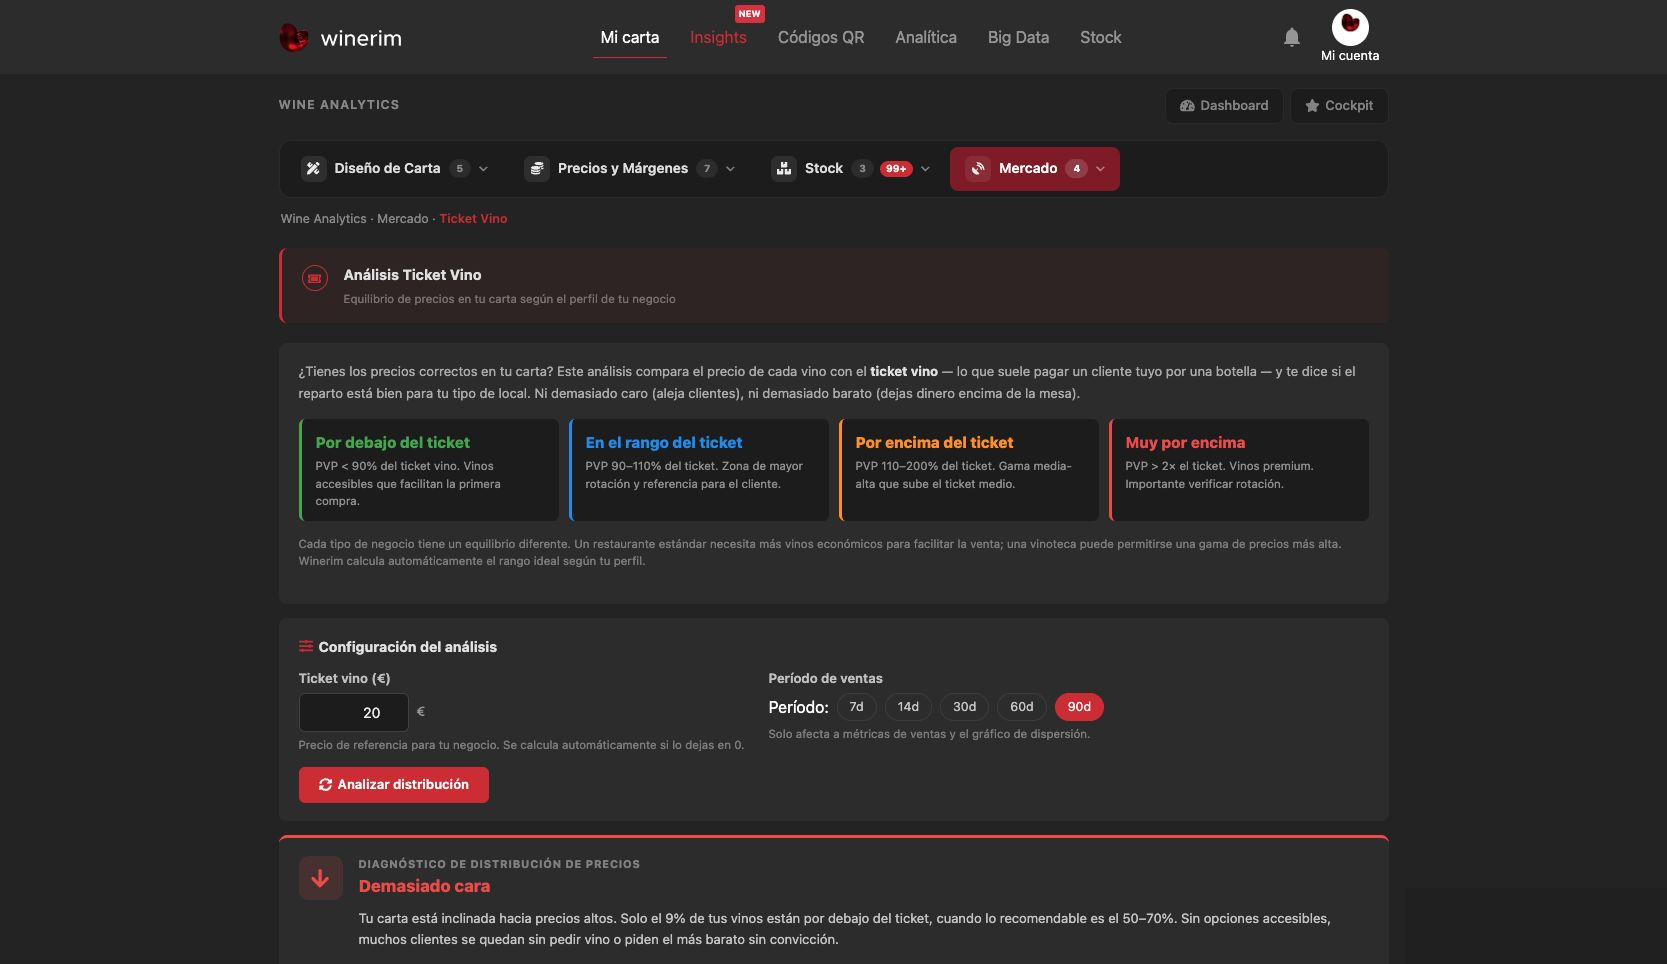Open the notifications bell icon

point(1292,37)
